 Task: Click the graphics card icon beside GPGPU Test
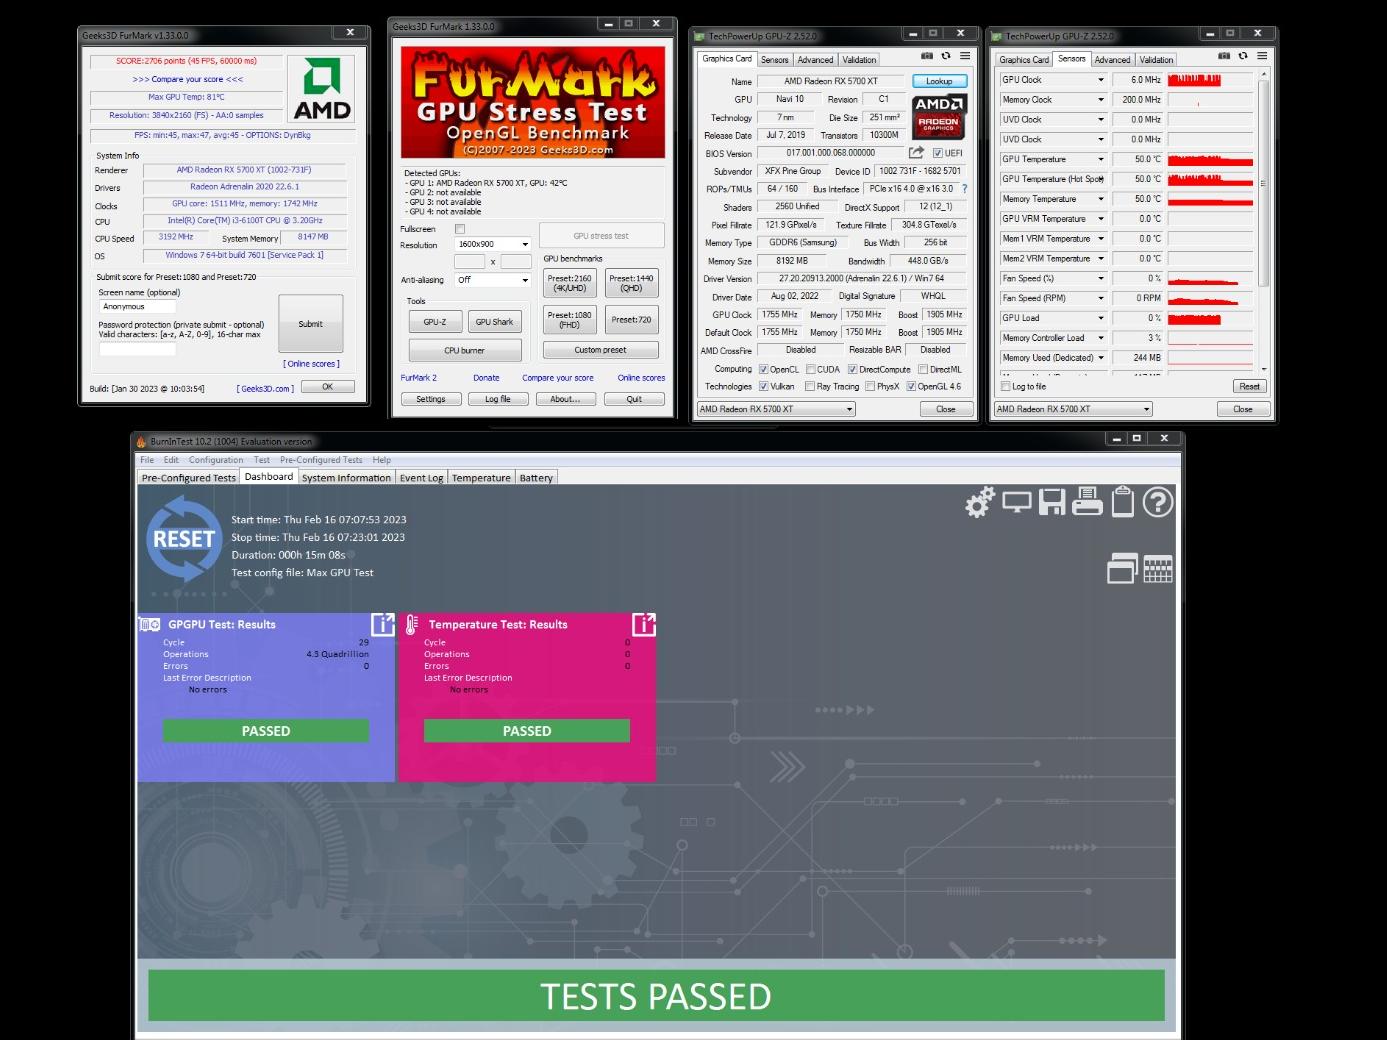click(149, 624)
